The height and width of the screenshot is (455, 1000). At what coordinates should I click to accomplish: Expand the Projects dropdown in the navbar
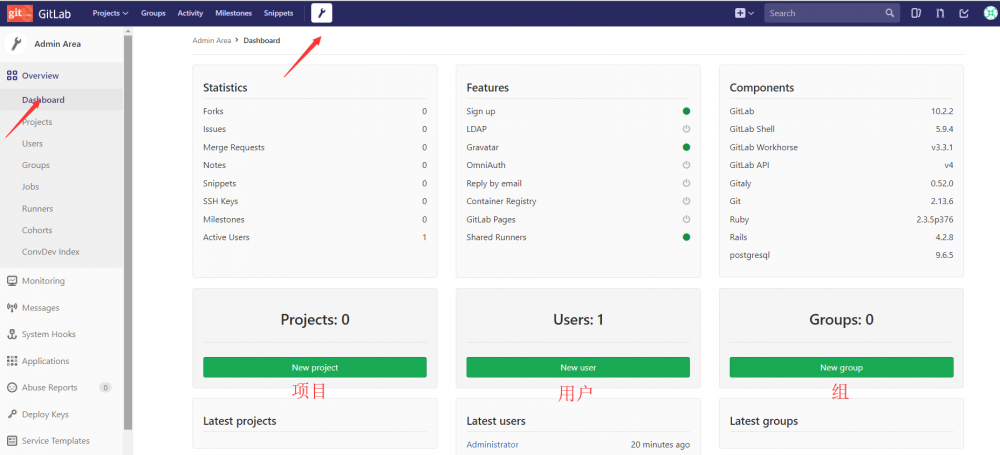point(110,13)
